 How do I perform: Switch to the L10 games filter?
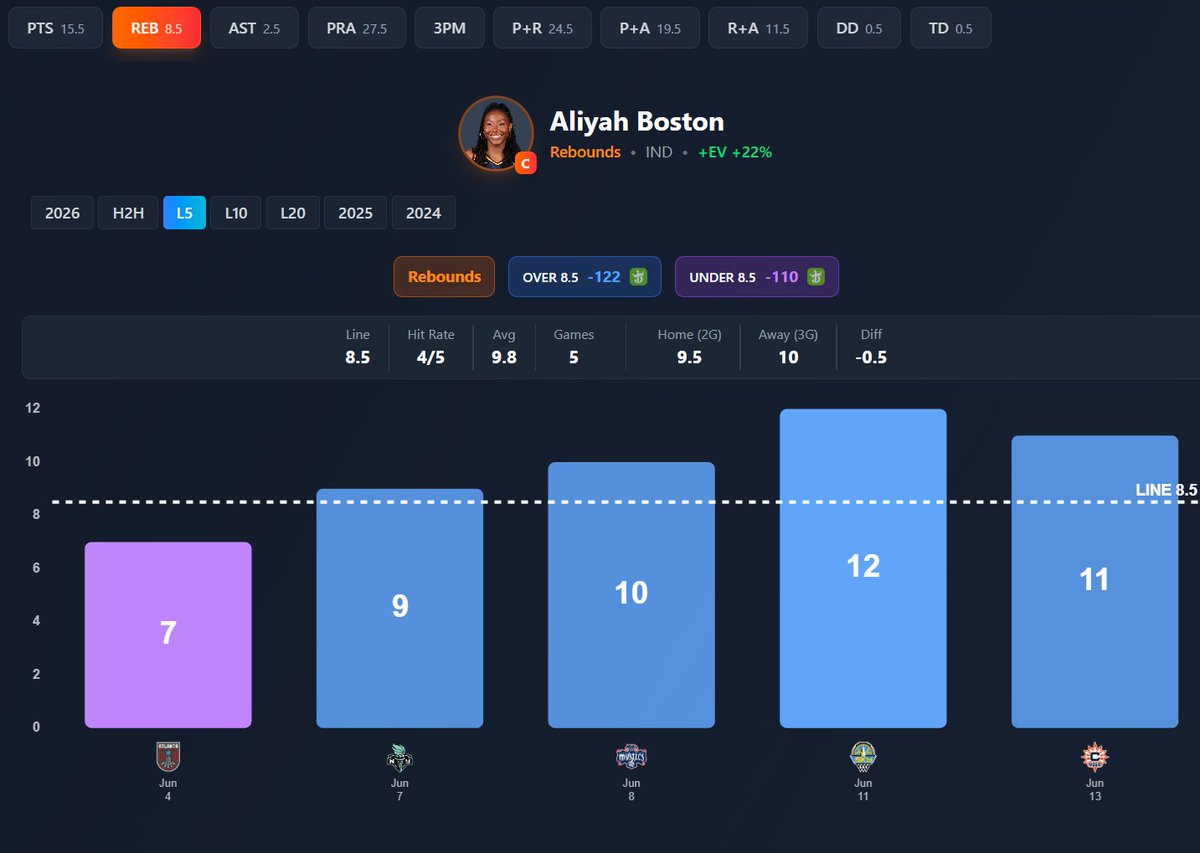[x=236, y=213]
